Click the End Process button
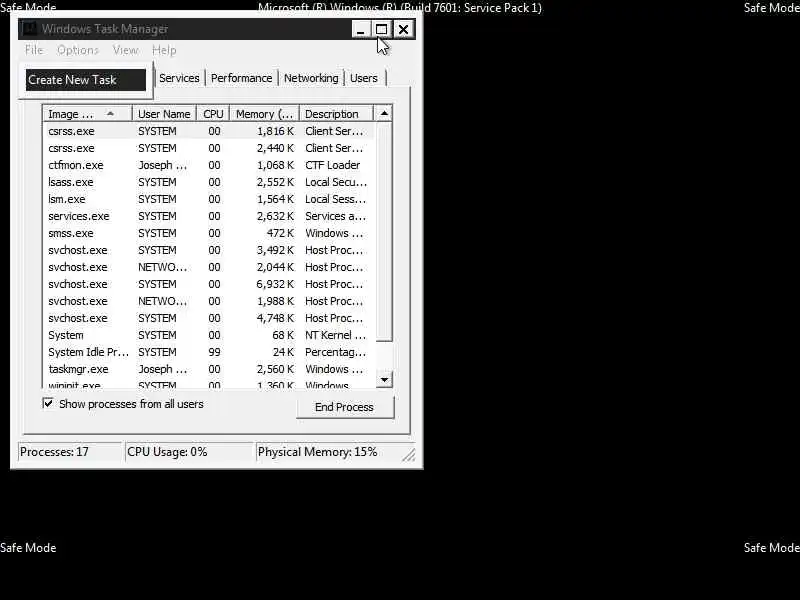The height and width of the screenshot is (600, 800). click(x=344, y=407)
